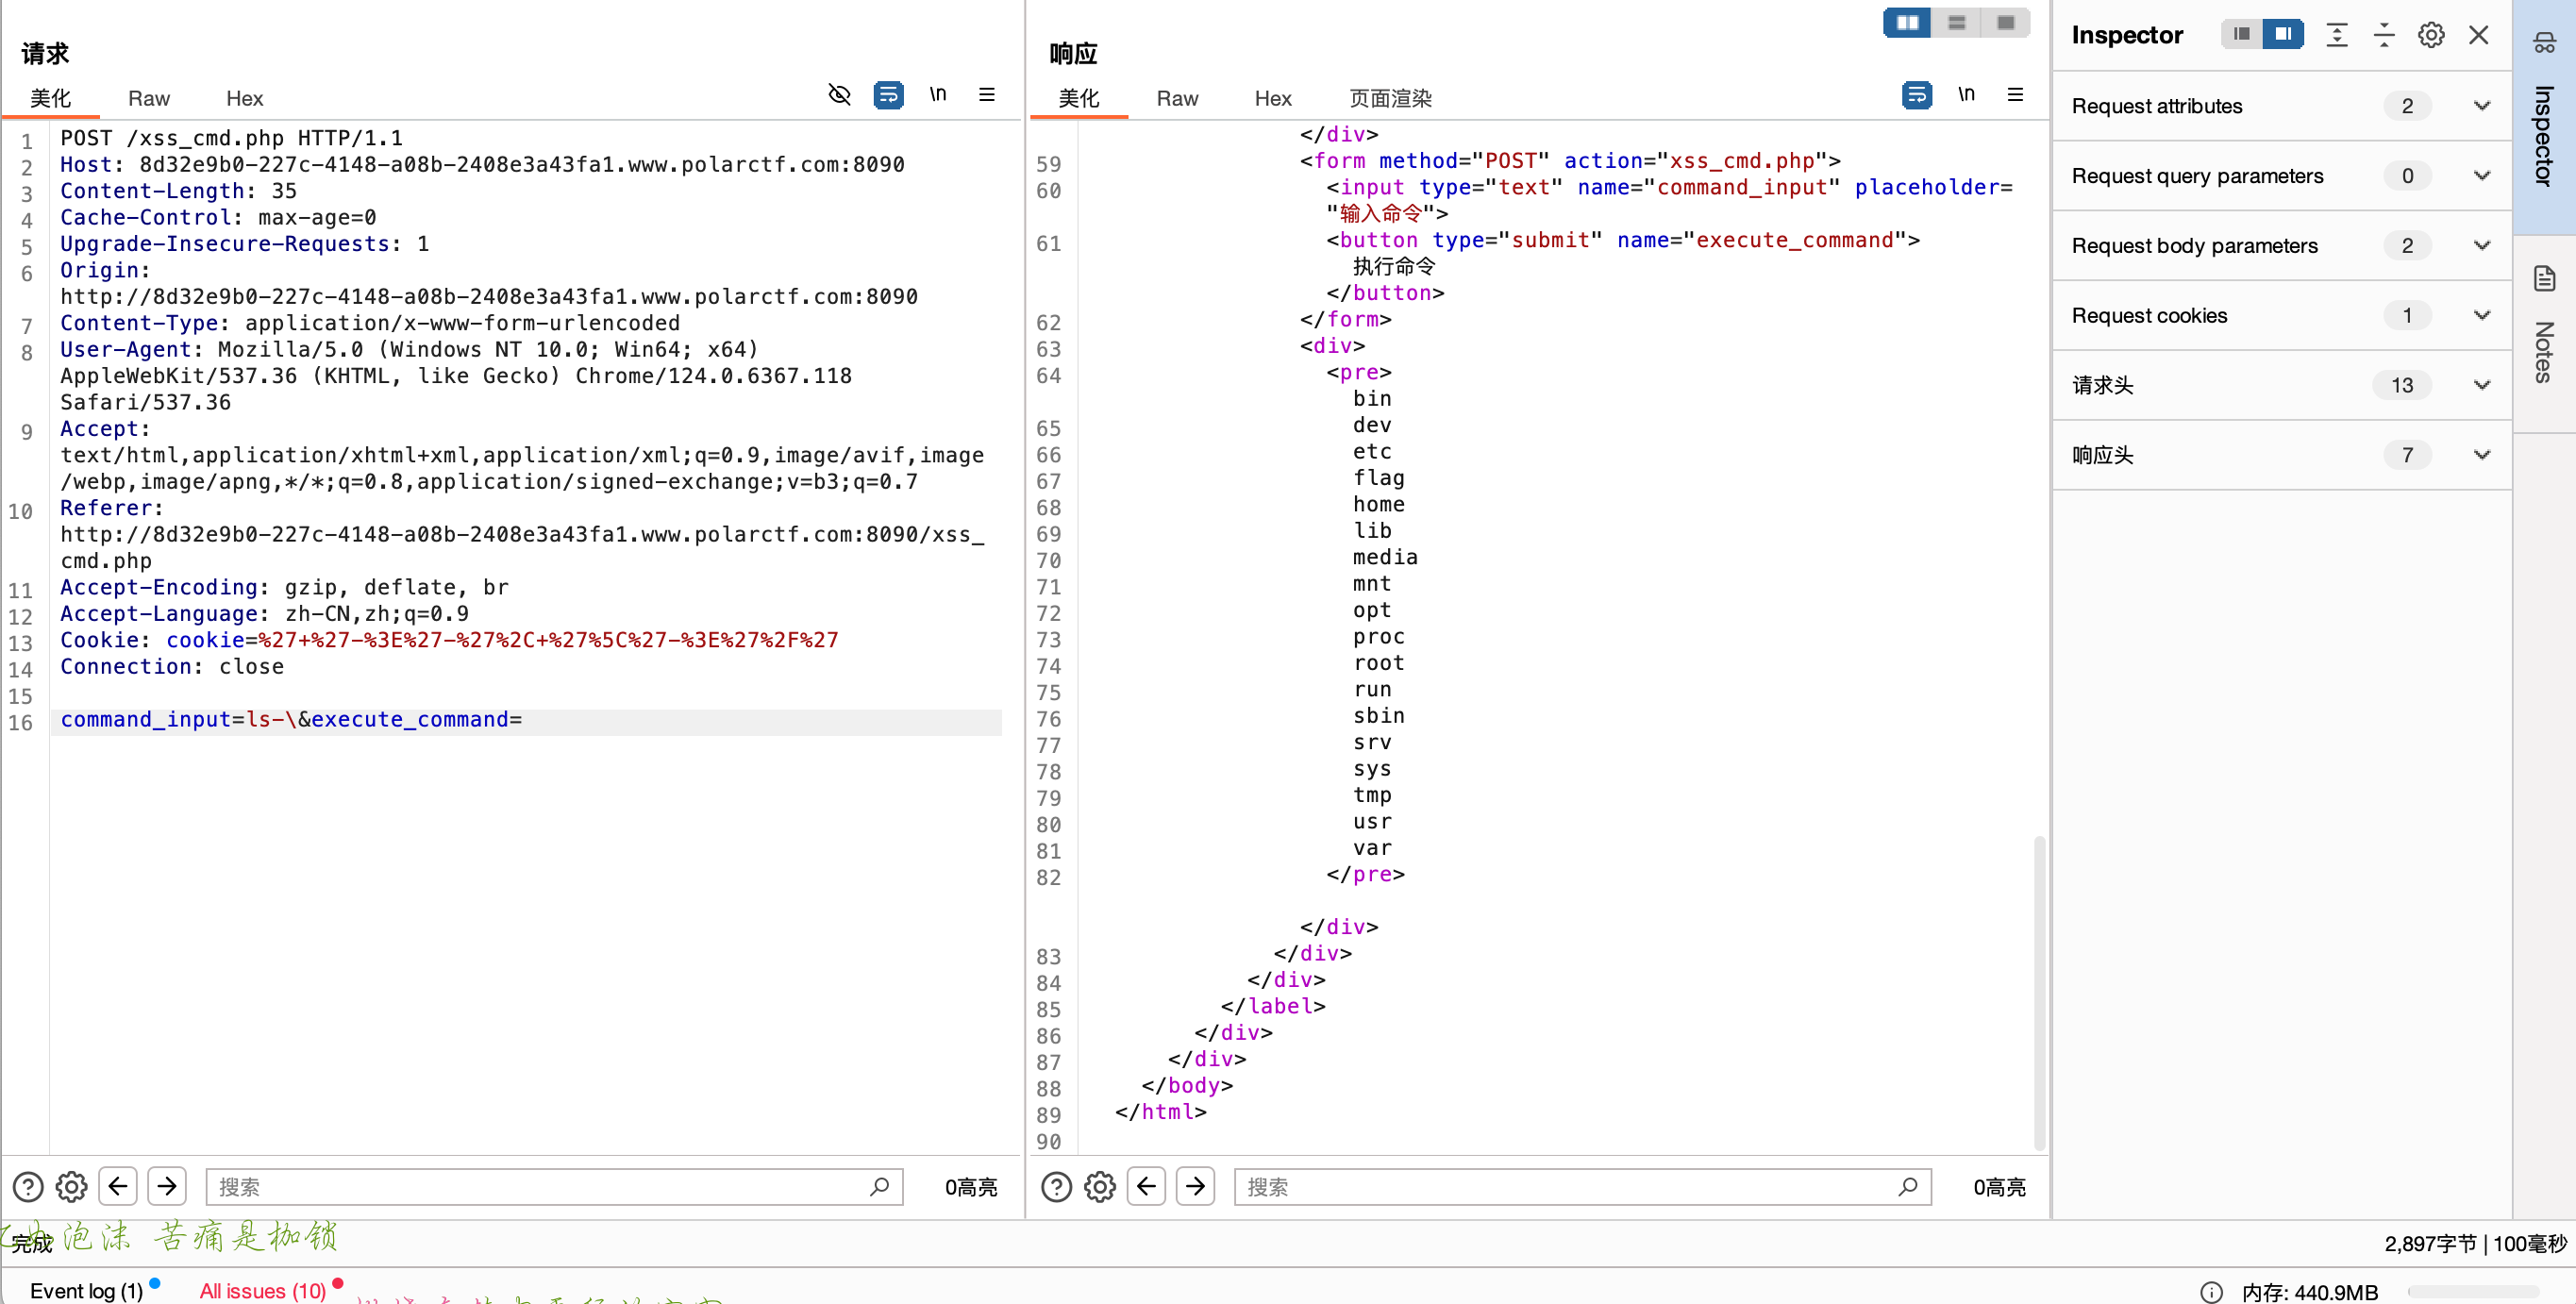Expand Request cookies section
Screen dimensions: 2576x1304
(2481, 316)
